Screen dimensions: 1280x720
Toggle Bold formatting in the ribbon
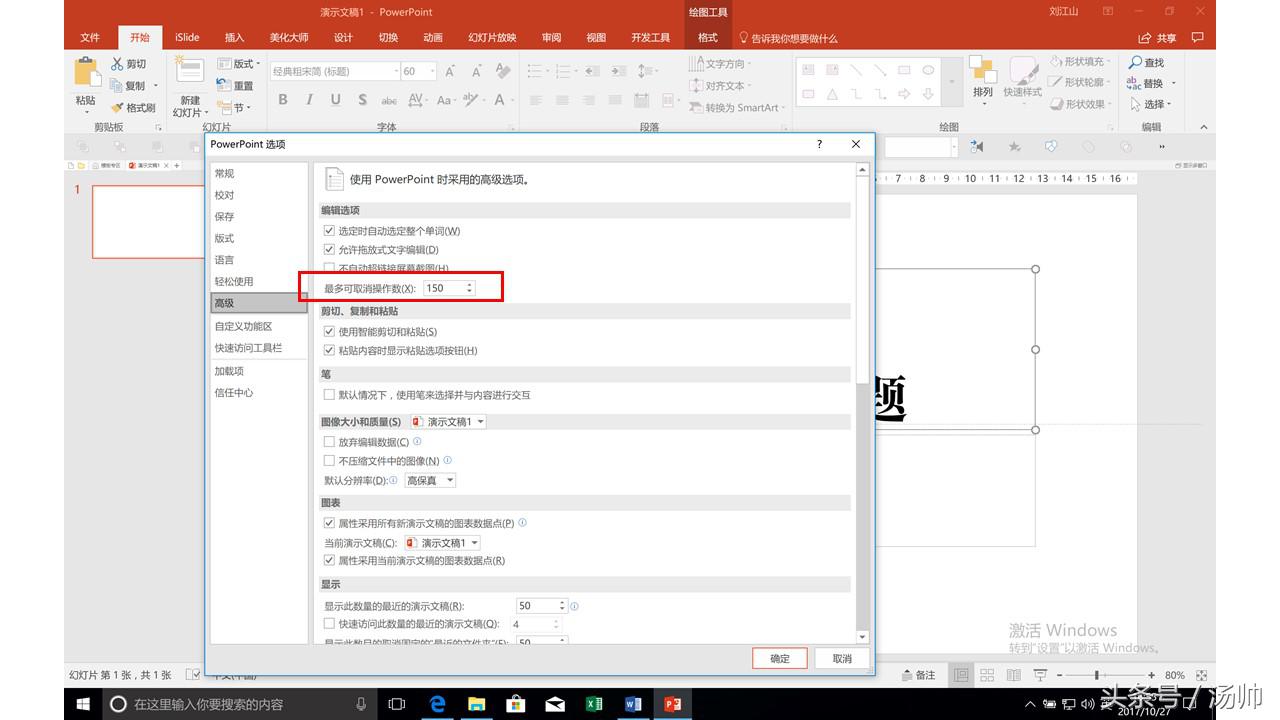[283, 100]
